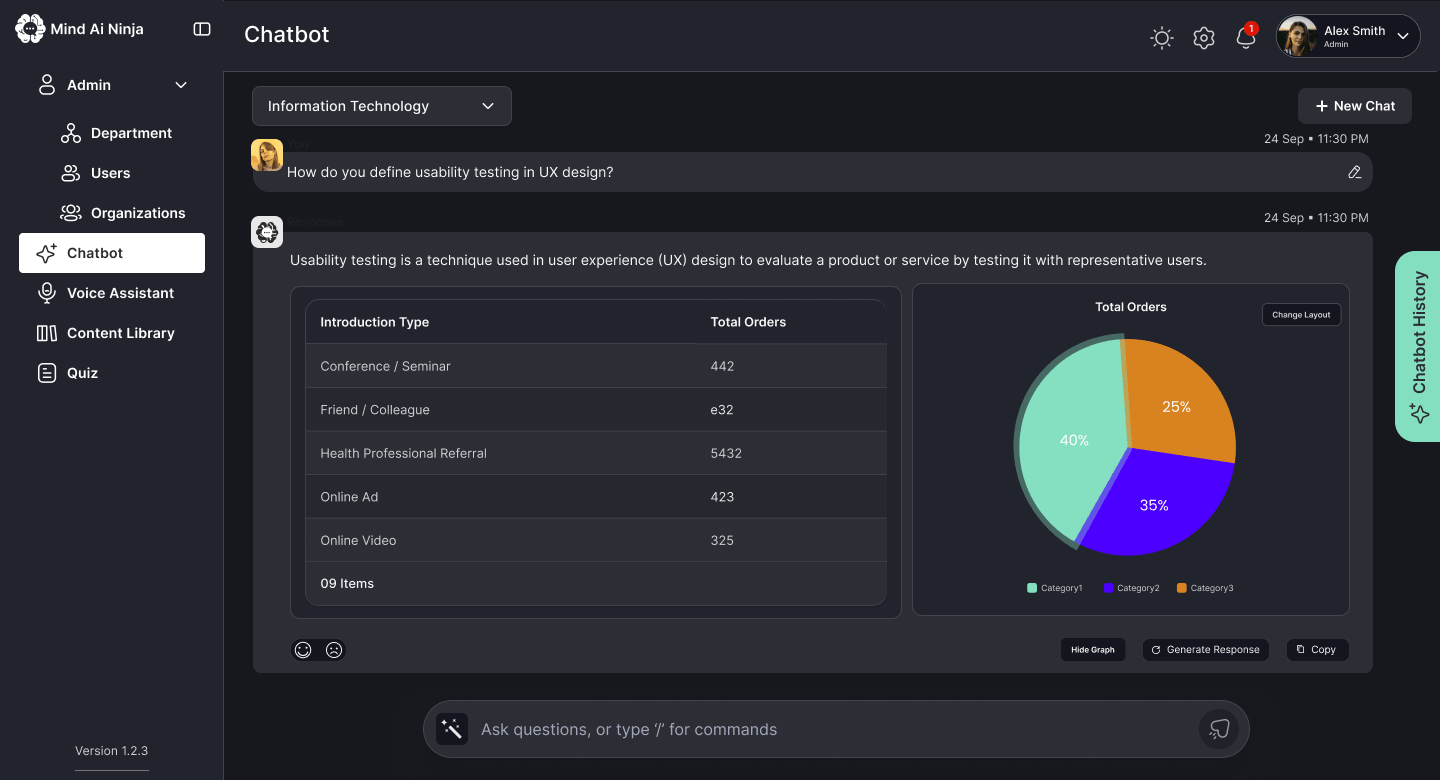
Task: Select the Online Video row
Action: [596, 540]
